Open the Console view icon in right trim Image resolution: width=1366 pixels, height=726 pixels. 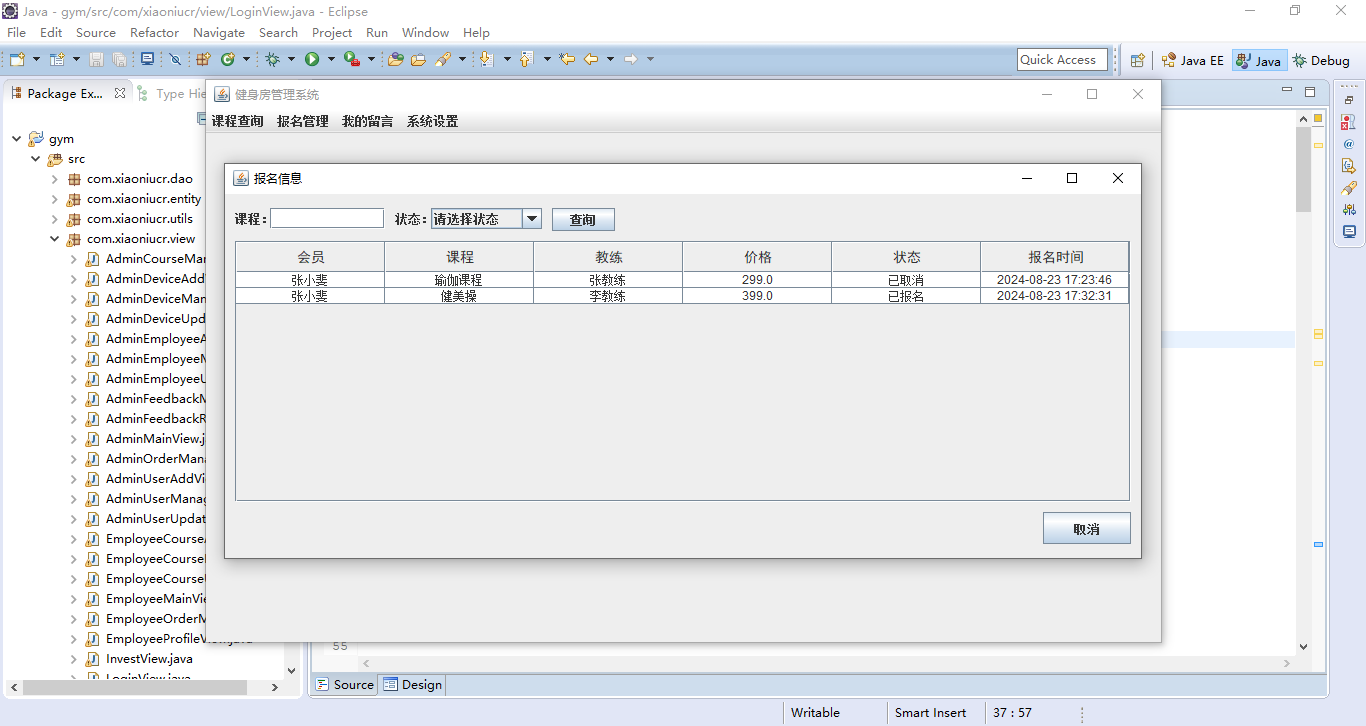[x=1349, y=231]
